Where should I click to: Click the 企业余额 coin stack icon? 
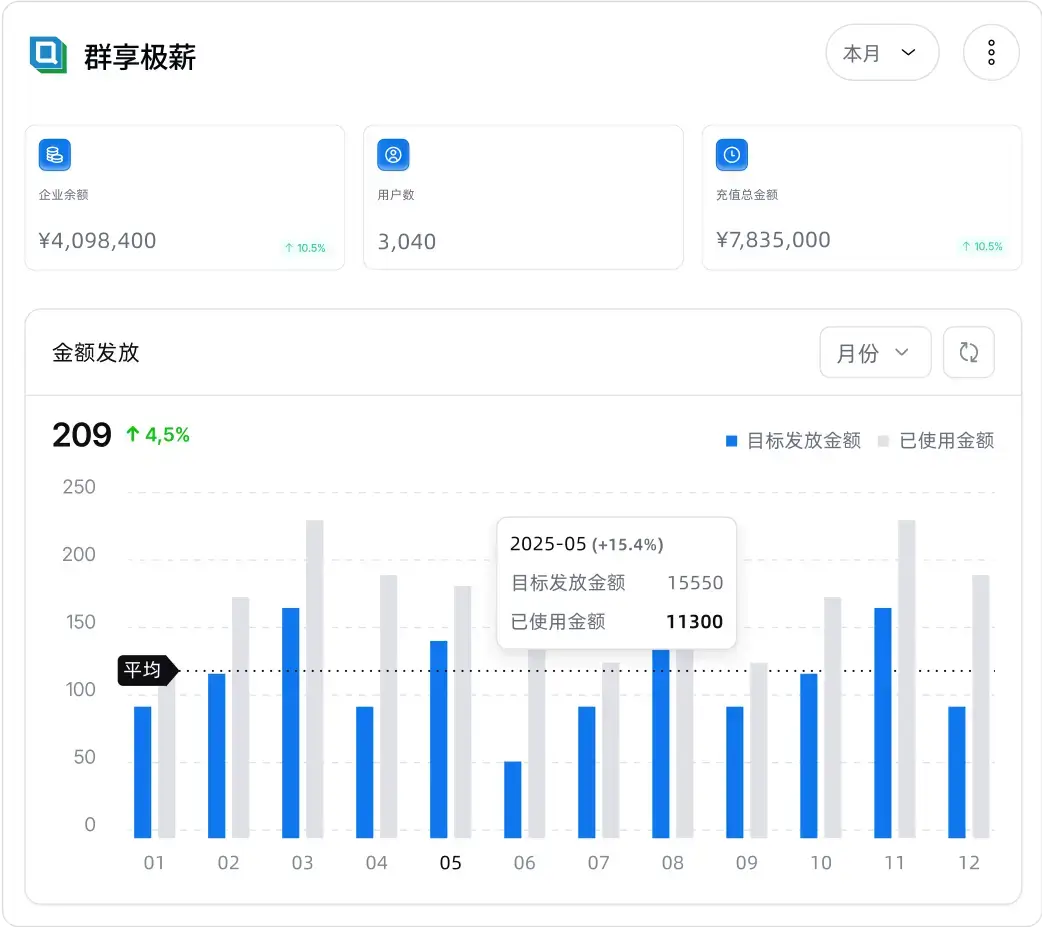click(55, 155)
